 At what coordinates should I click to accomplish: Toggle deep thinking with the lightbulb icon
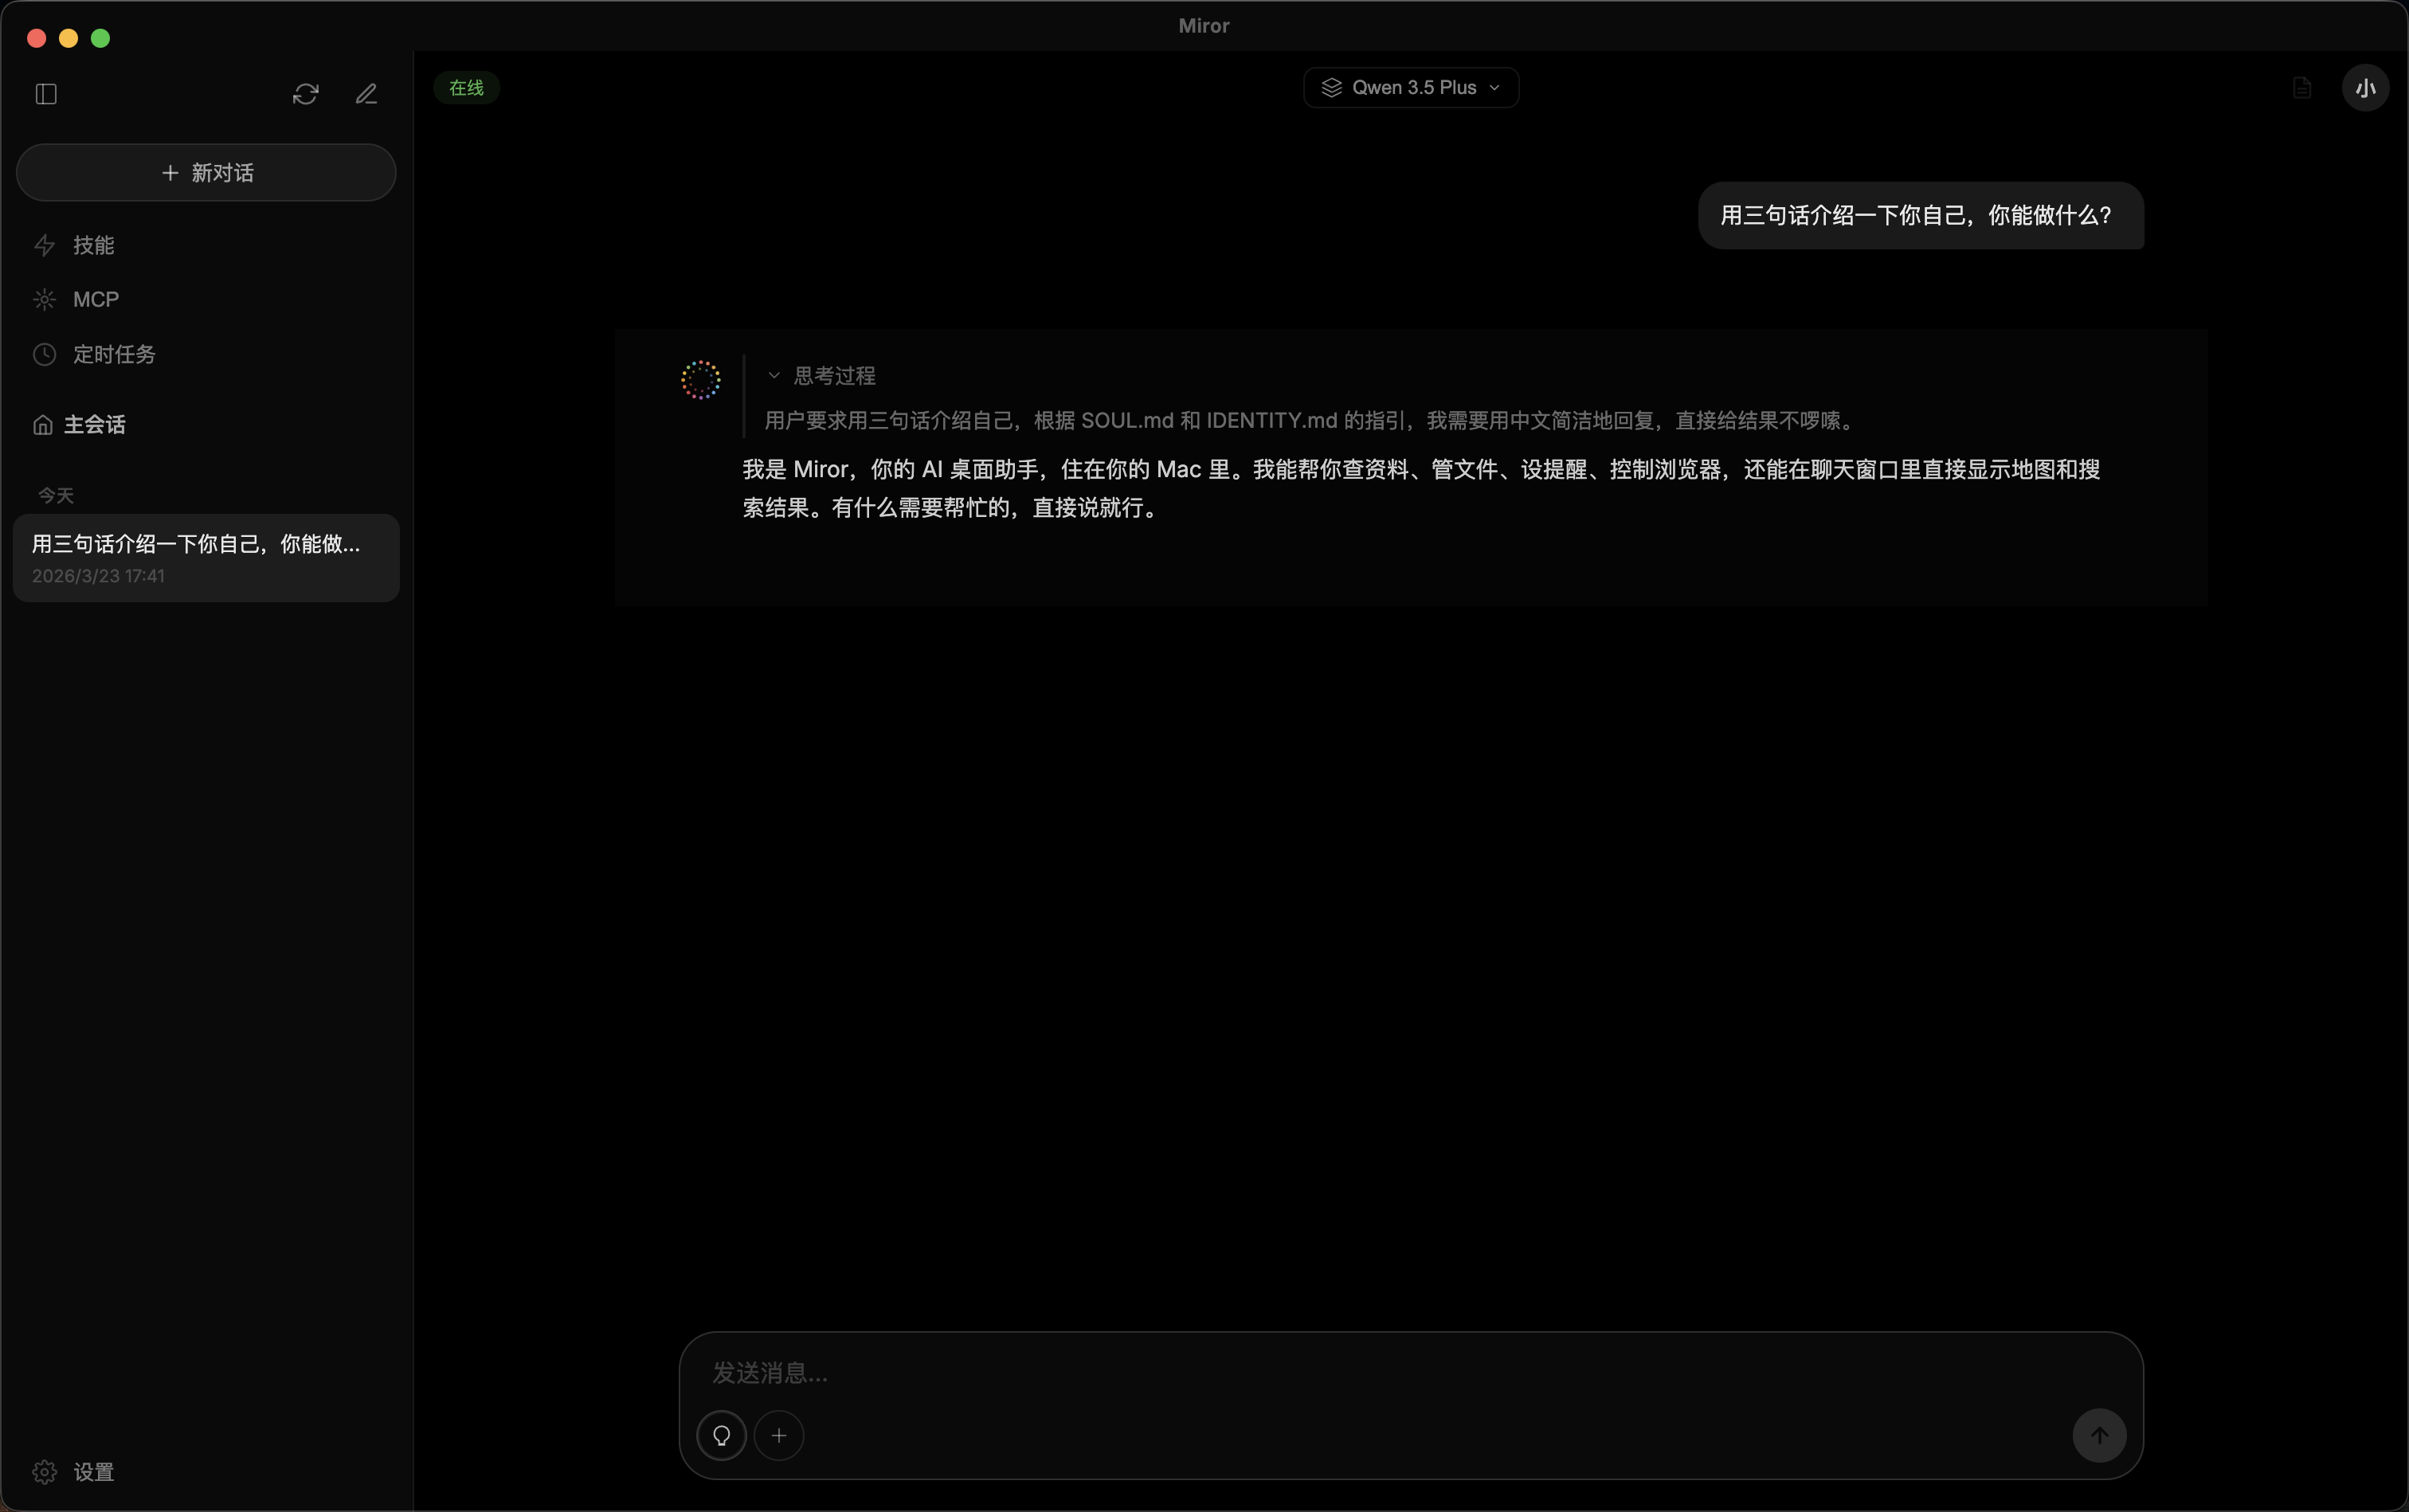click(721, 1435)
